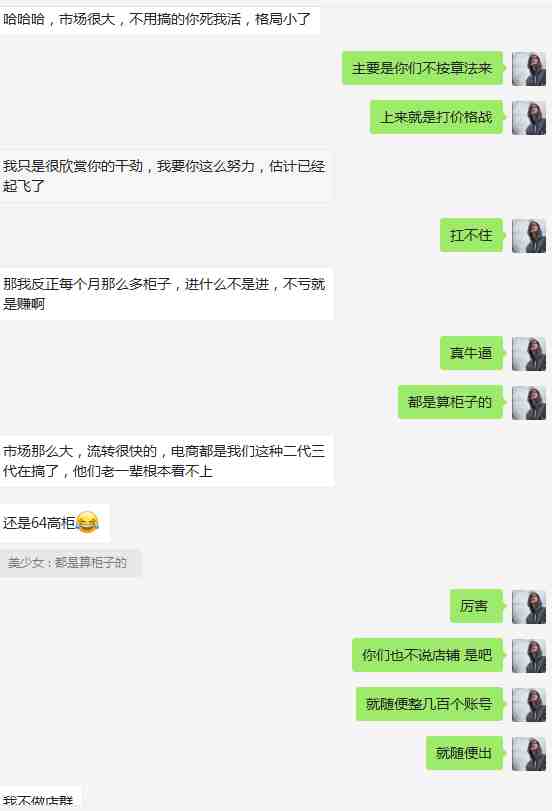The width and height of the screenshot is (552, 811).
Task: Select the green '扛不住' bubble
Action: 471,235
